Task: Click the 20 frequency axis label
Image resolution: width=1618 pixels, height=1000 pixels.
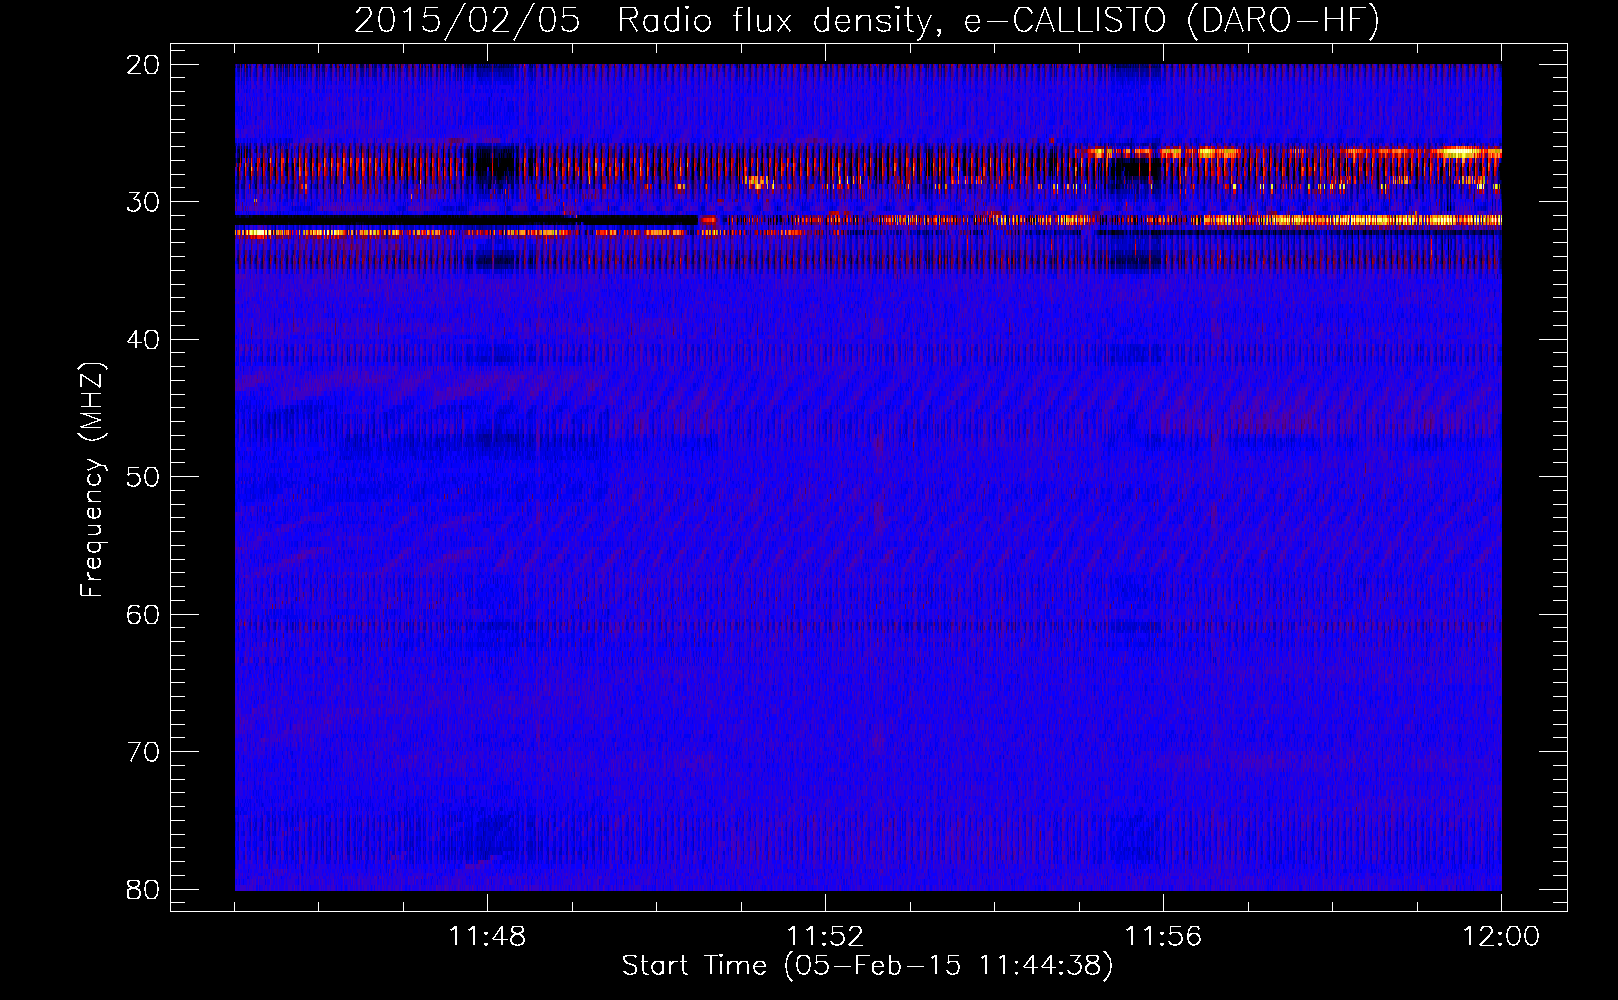Action: (x=144, y=65)
